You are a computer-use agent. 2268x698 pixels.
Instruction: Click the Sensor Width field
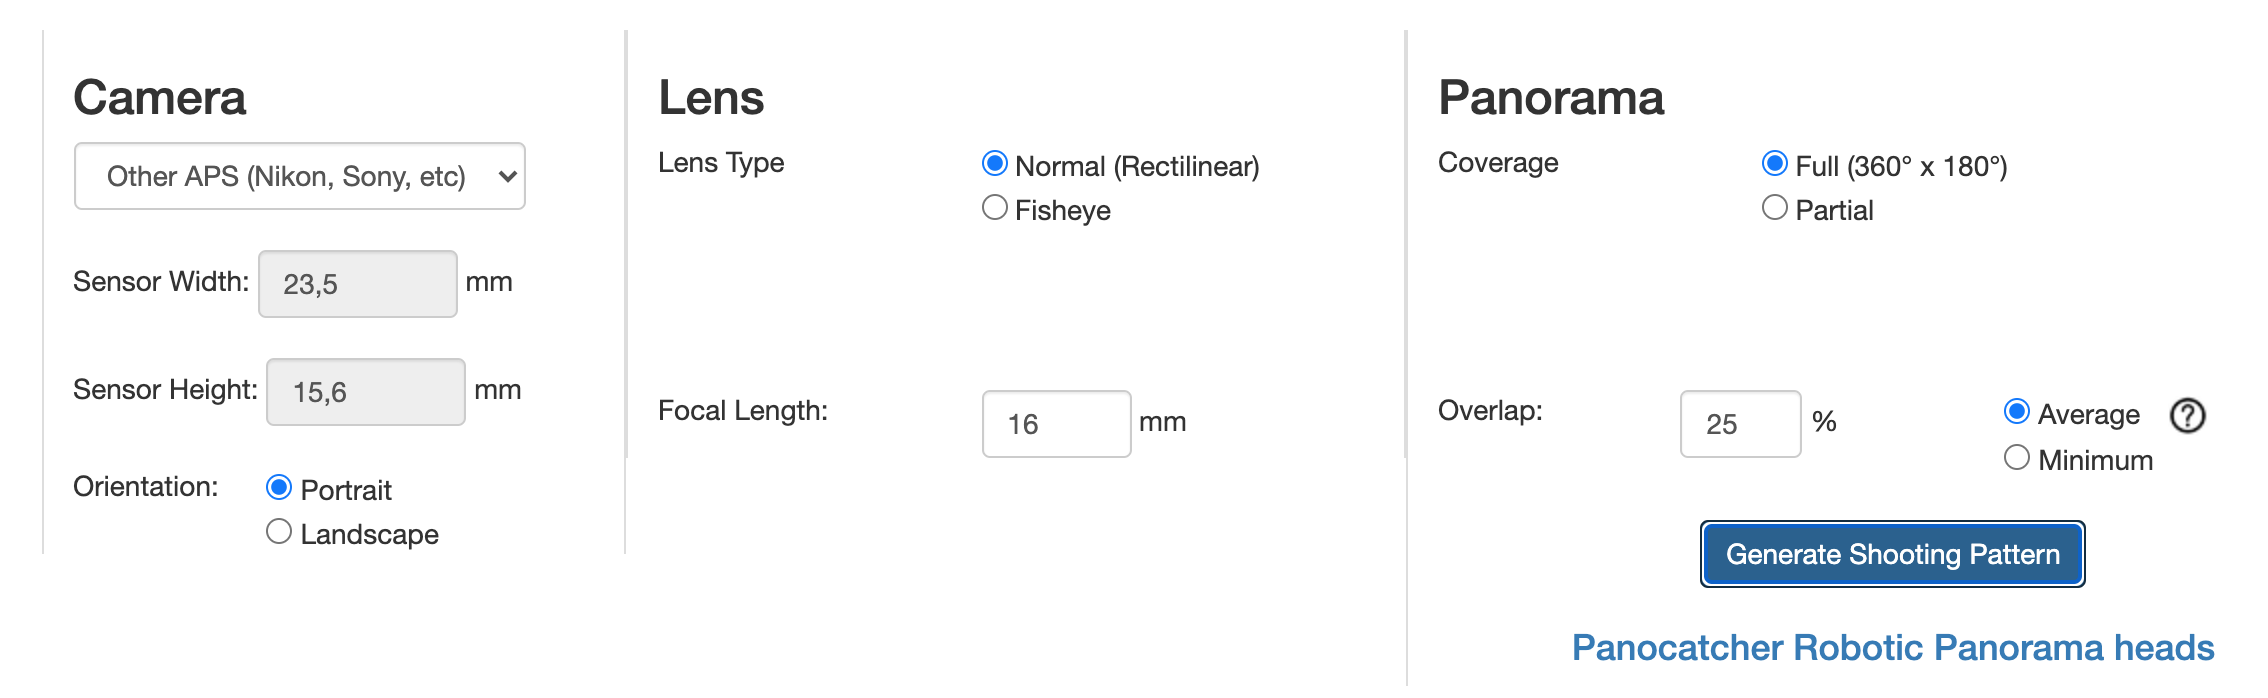[x=357, y=284]
